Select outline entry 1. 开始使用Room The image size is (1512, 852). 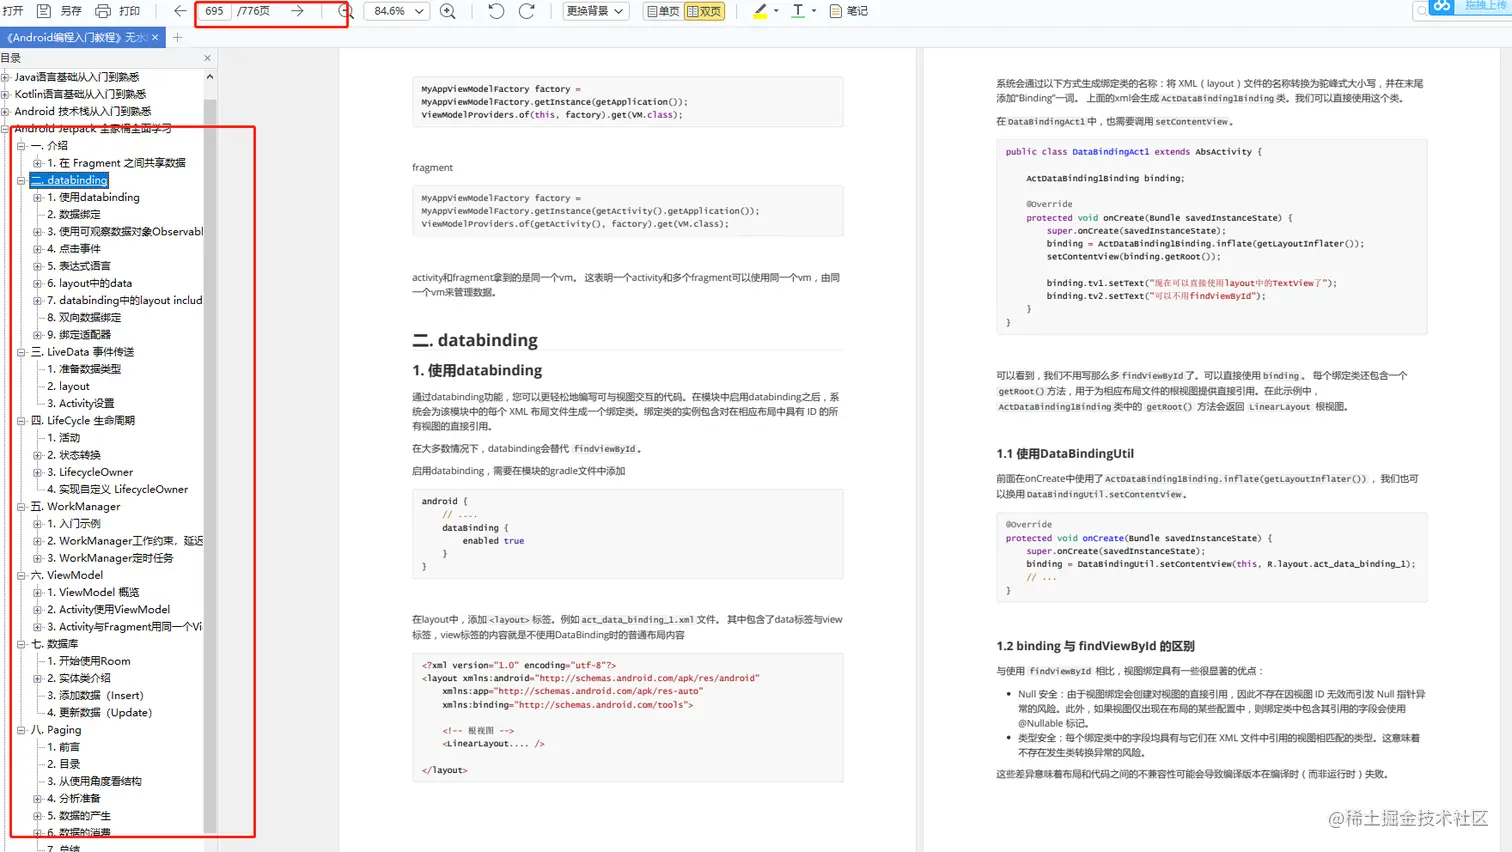point(89,661)
